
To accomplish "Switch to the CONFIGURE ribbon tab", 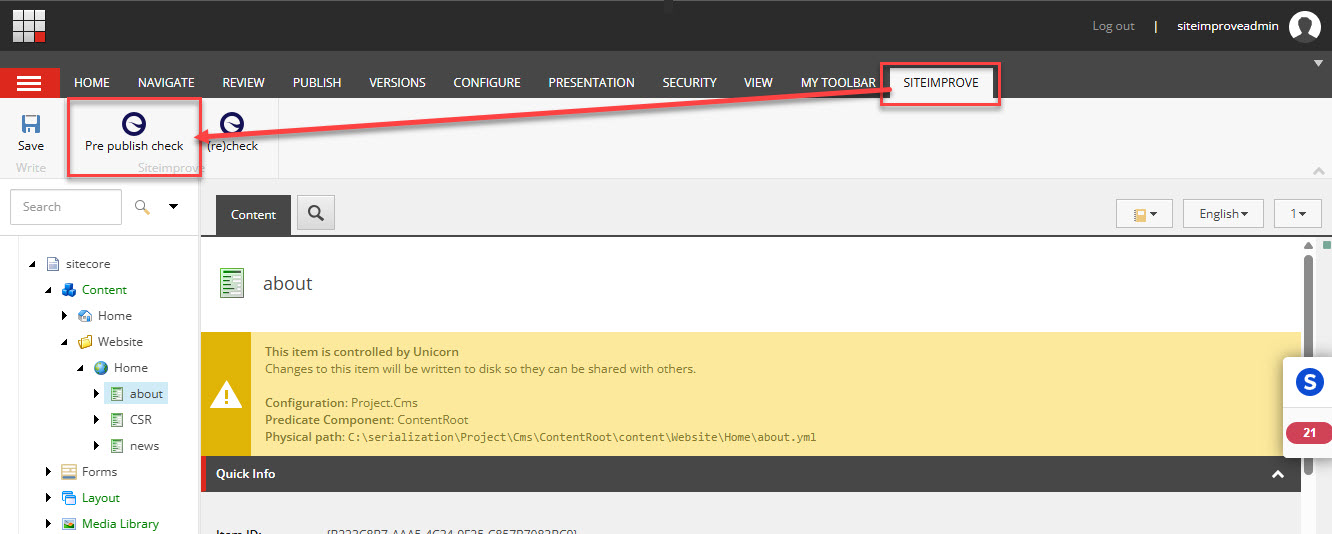I will pyautogui.click(x=487, y=83).
